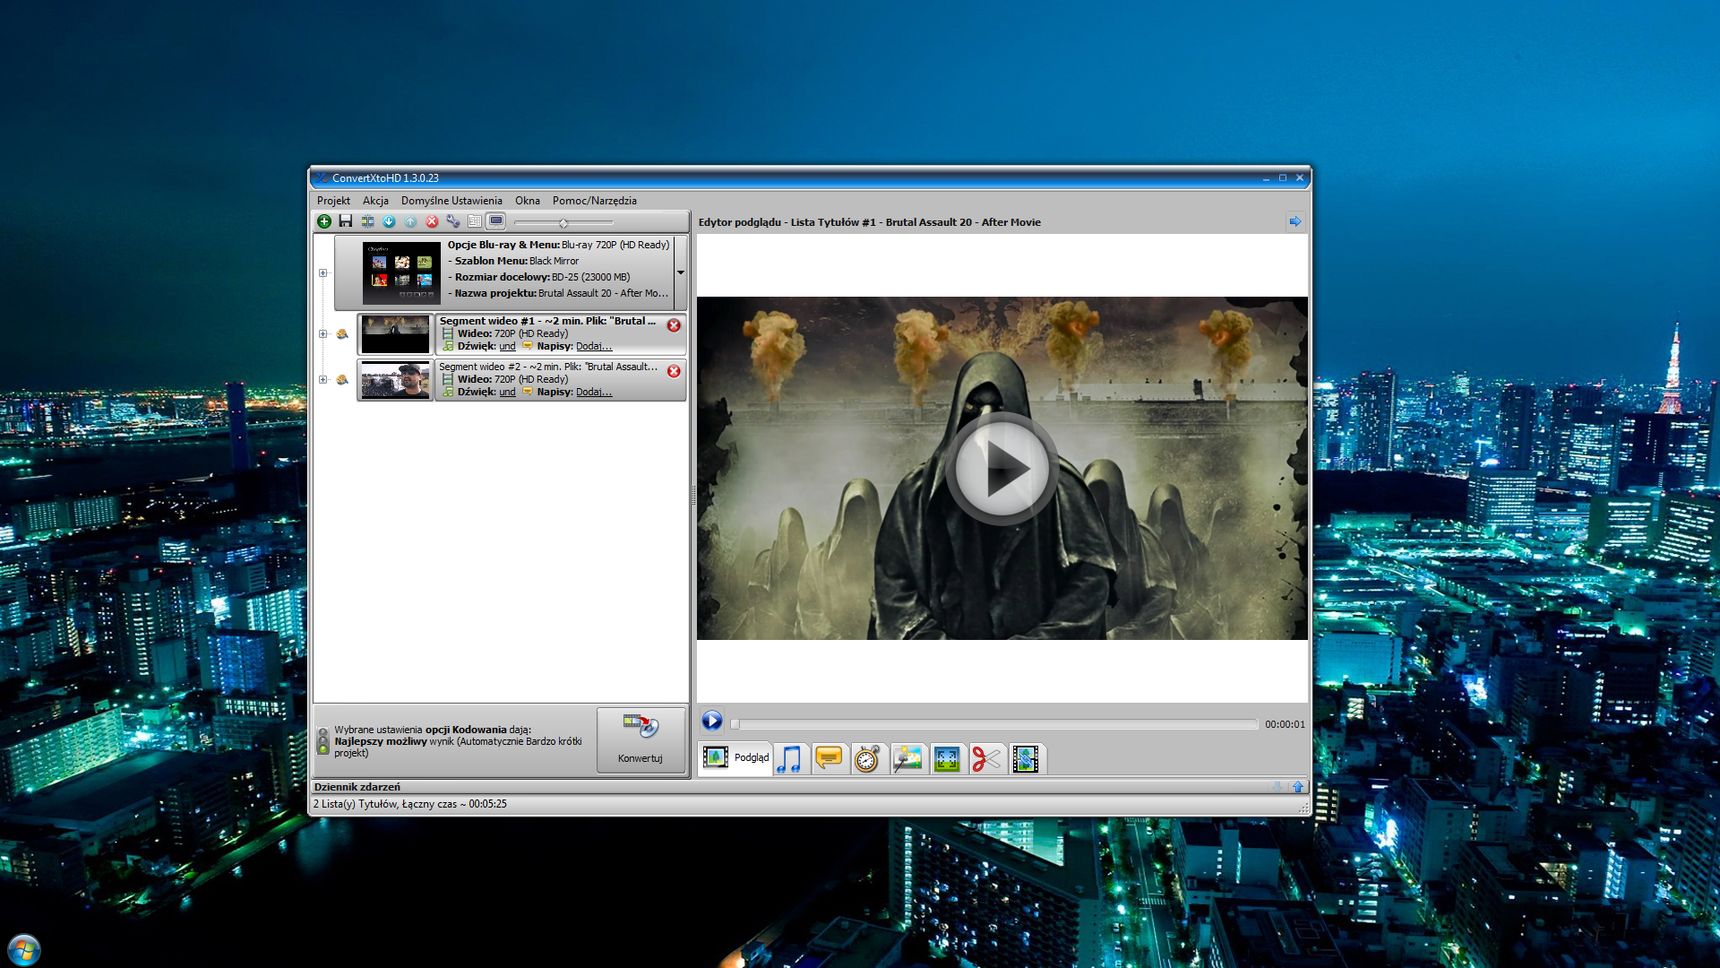The image size is (1720, 968).
Task: Click the small blue play button below preview
Action: 711,721
